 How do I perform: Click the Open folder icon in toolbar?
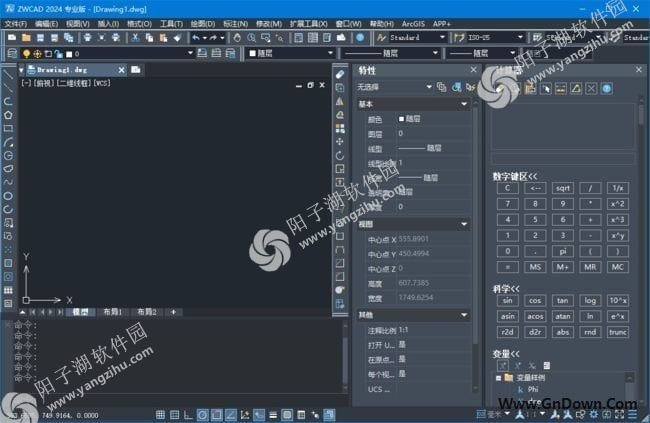[26, 38]
